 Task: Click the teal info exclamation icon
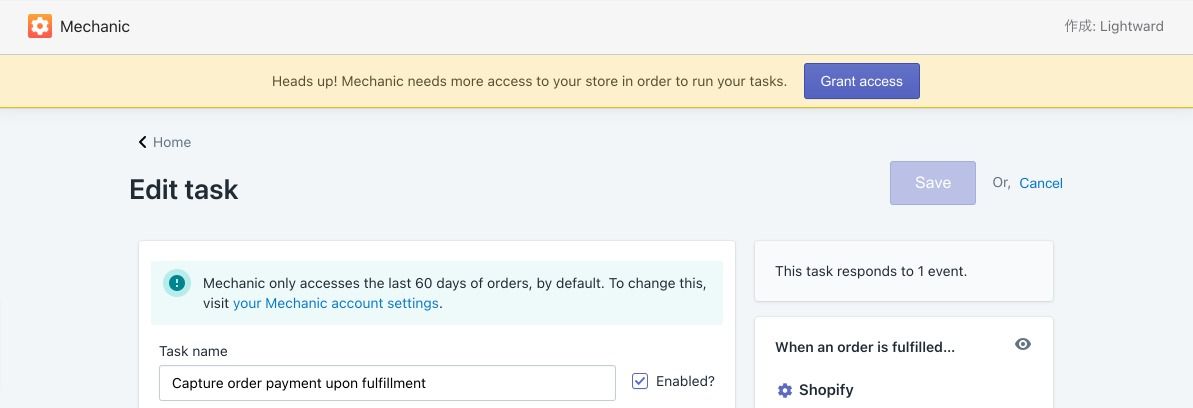coord(177,283)
